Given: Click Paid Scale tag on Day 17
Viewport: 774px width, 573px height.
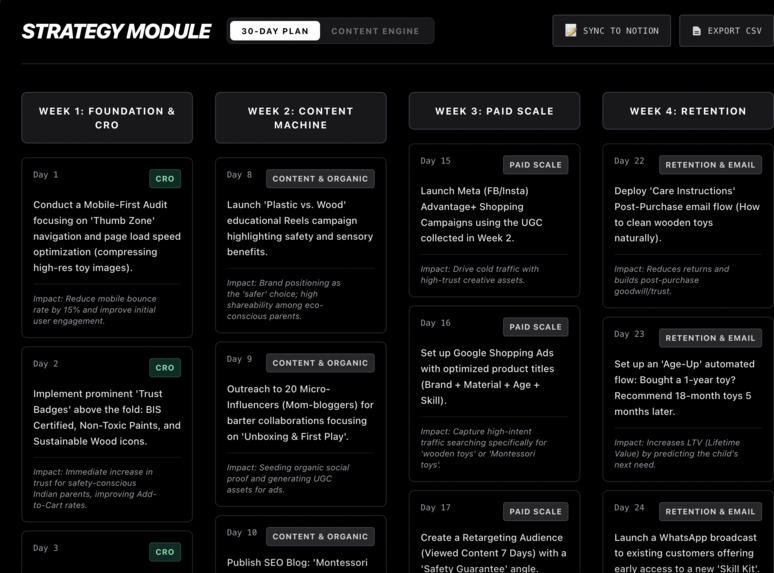Looking at the screenshot, I should (x=536, y=512).
